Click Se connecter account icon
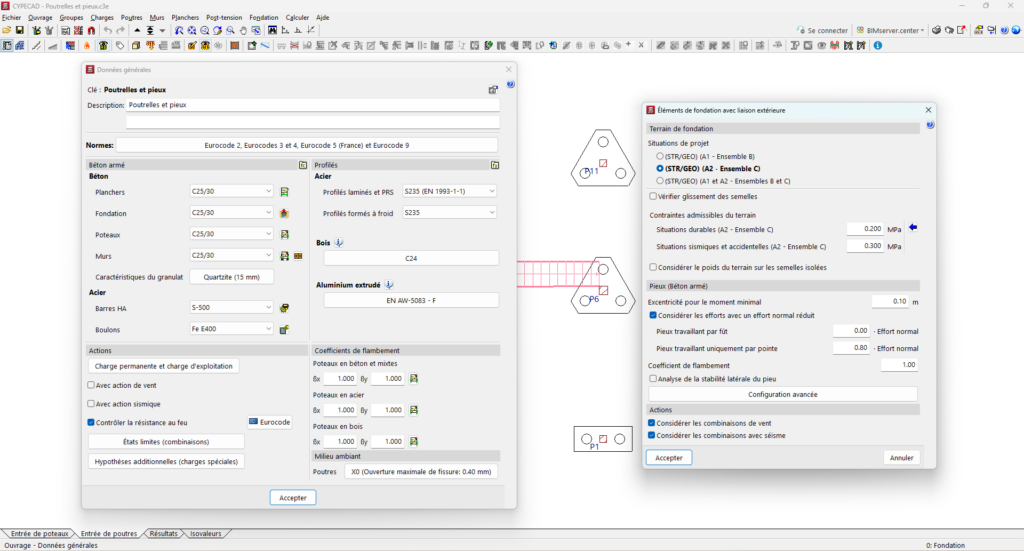Viewport: 1024px width, 551px height. [x=801, y=30]
